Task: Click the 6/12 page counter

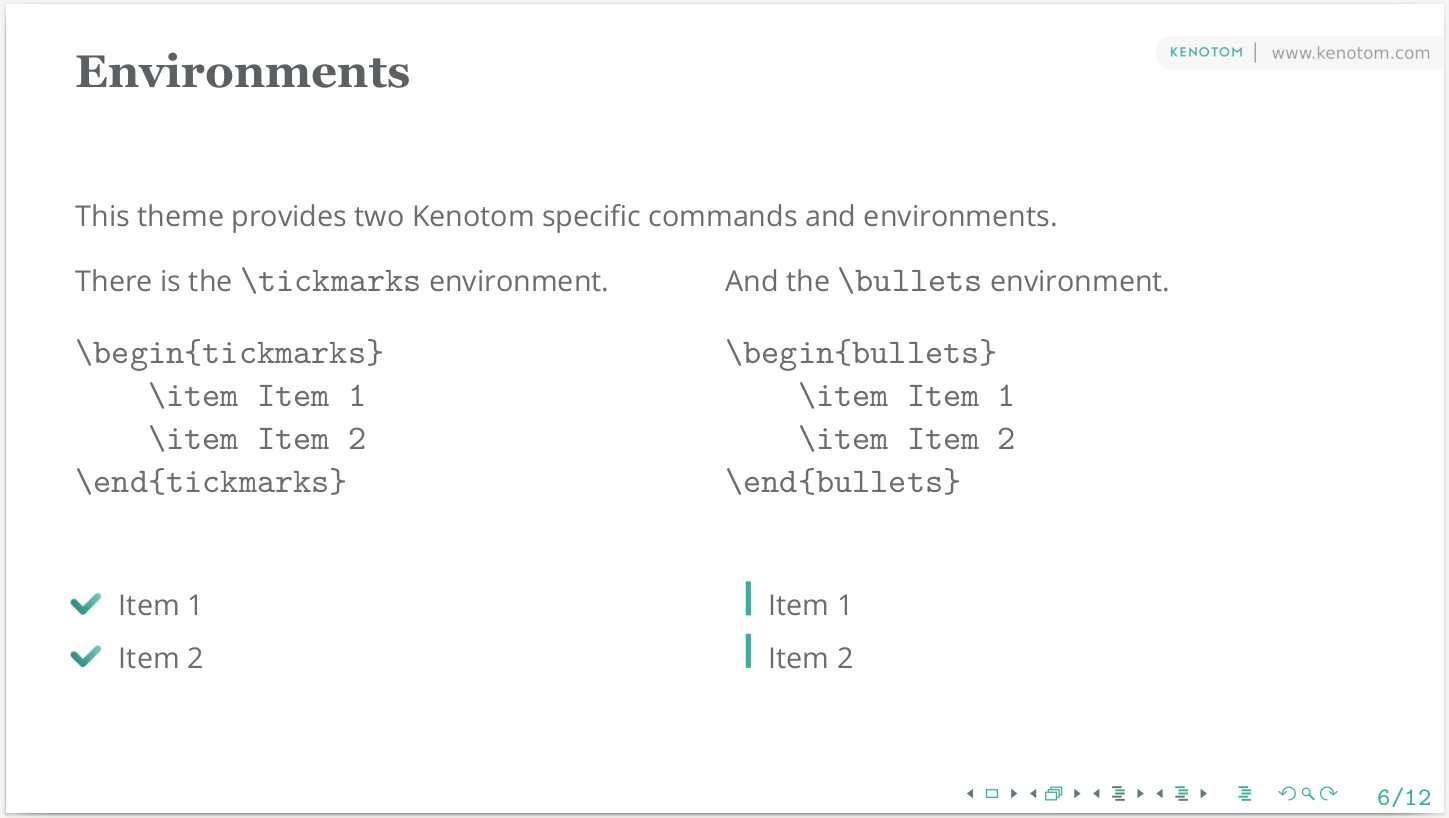Action: point(1404,797)
